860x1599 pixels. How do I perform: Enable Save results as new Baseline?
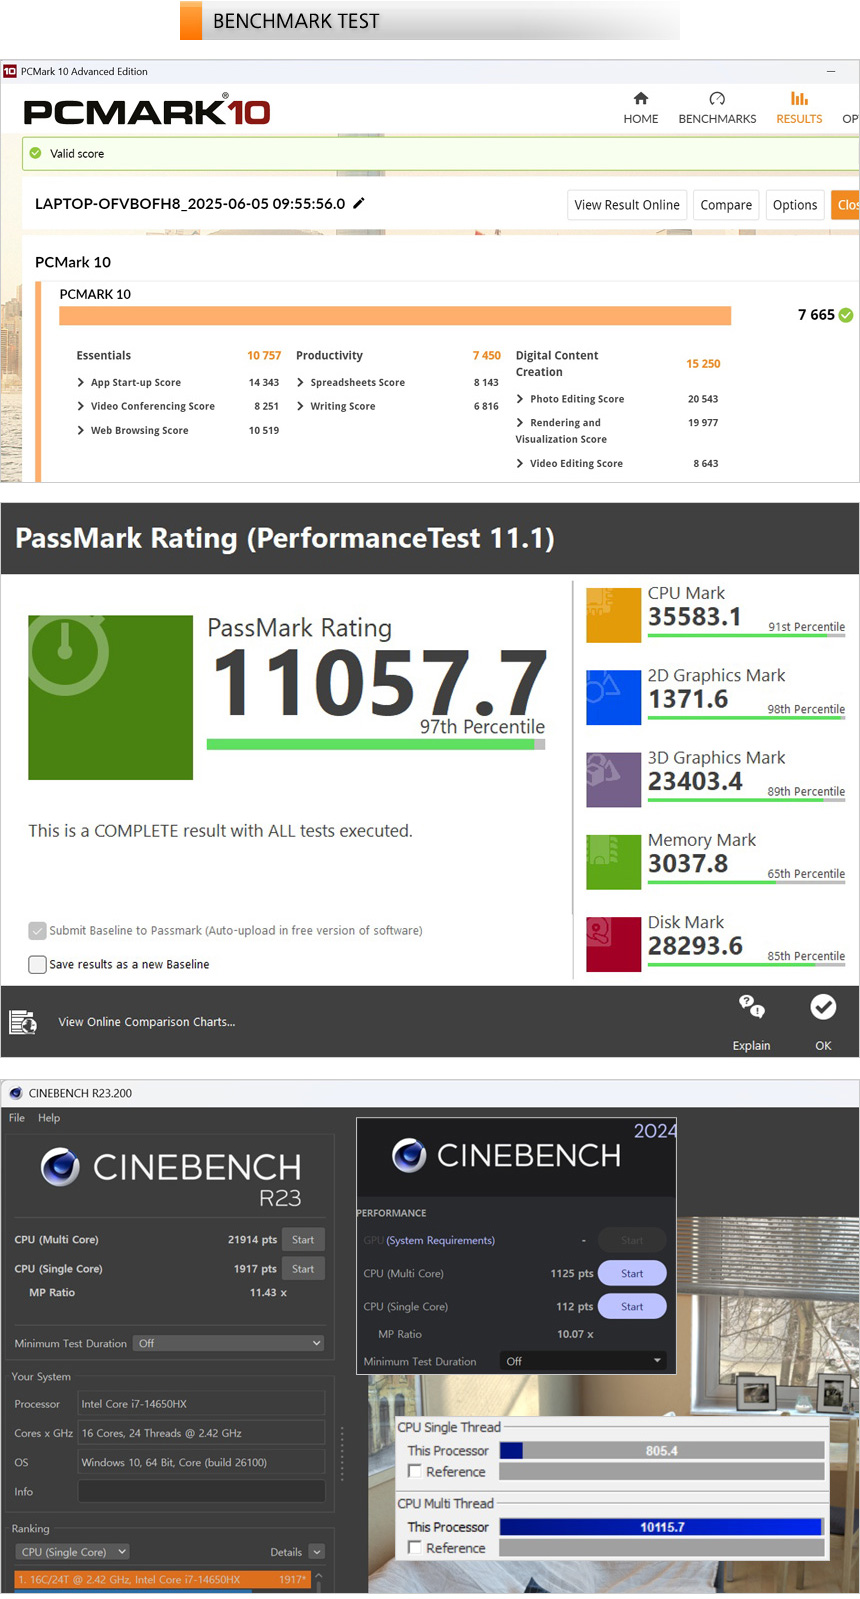(38, 965)
